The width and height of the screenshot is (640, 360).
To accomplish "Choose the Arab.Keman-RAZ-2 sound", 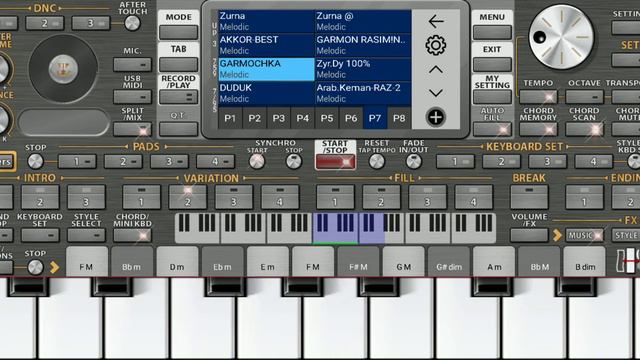I will [x=363, y=93].
